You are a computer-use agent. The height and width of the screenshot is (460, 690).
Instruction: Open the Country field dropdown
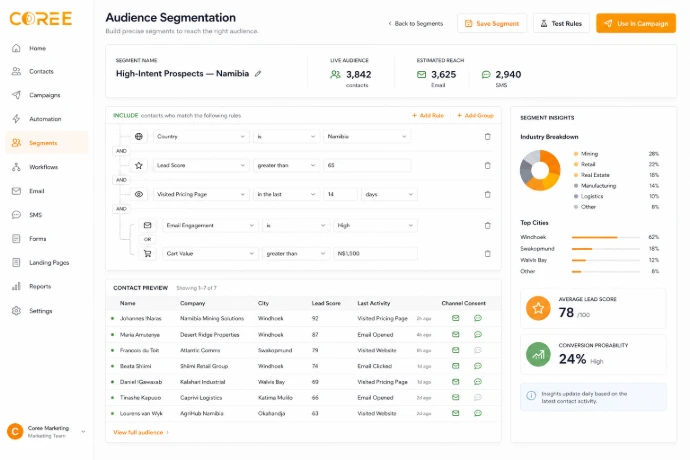[201, 136]
